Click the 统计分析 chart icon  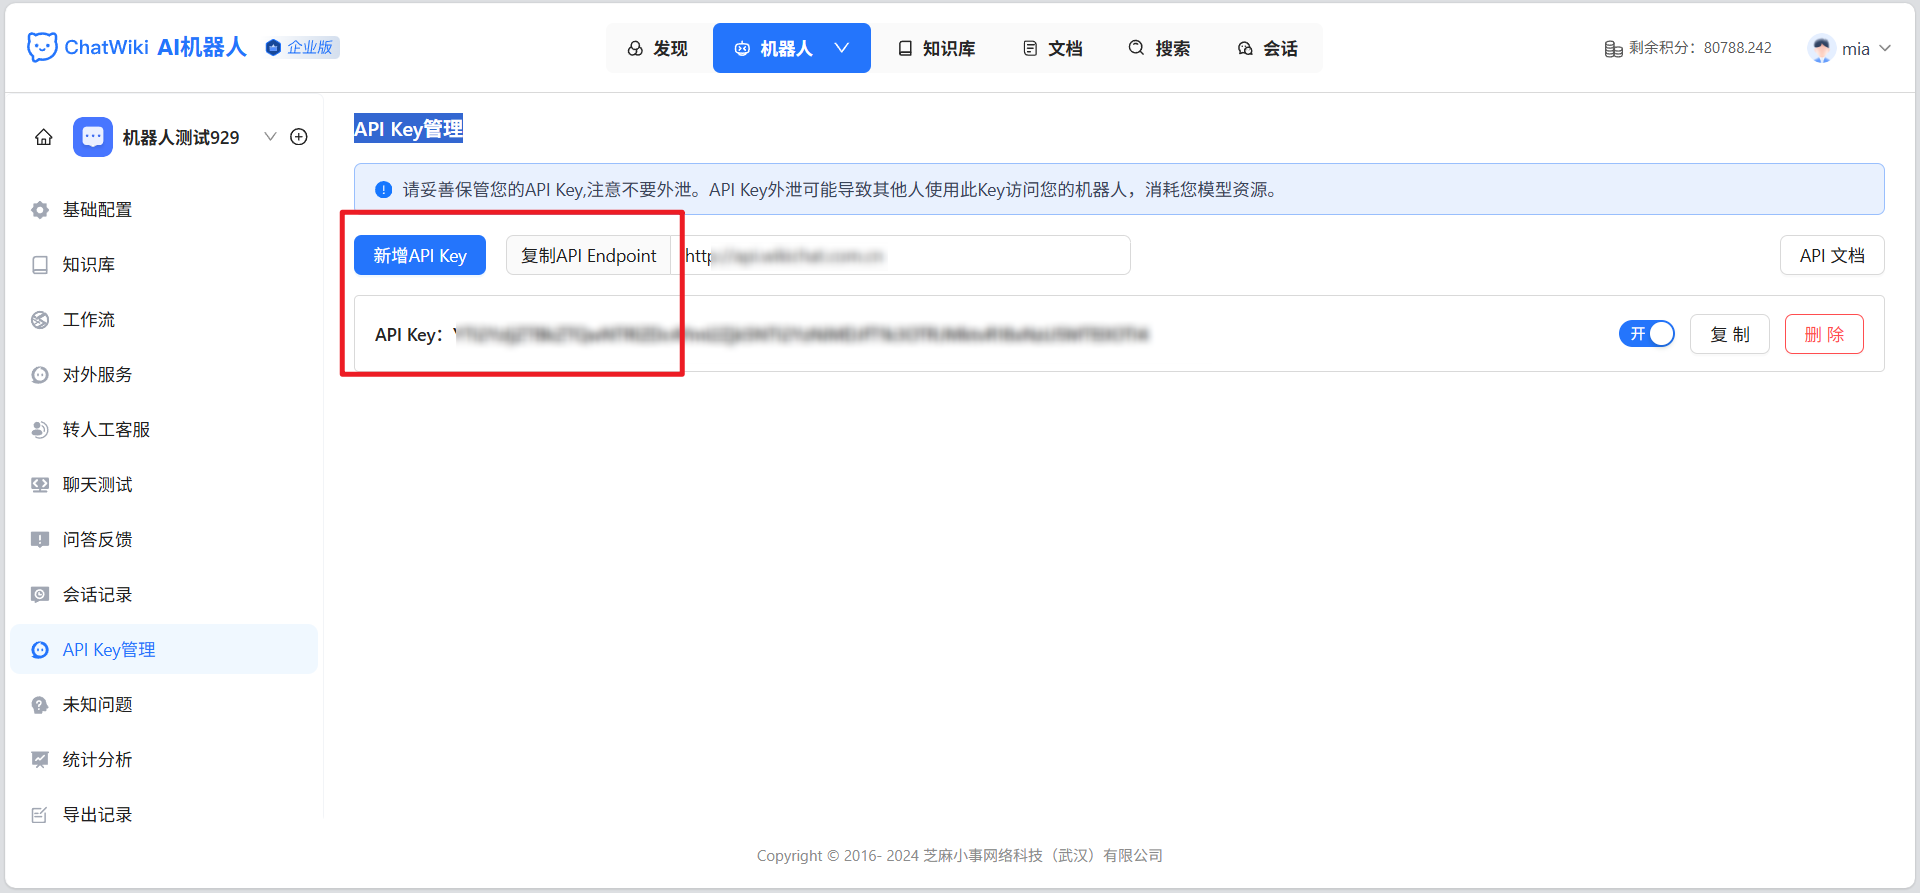[40, 760]
